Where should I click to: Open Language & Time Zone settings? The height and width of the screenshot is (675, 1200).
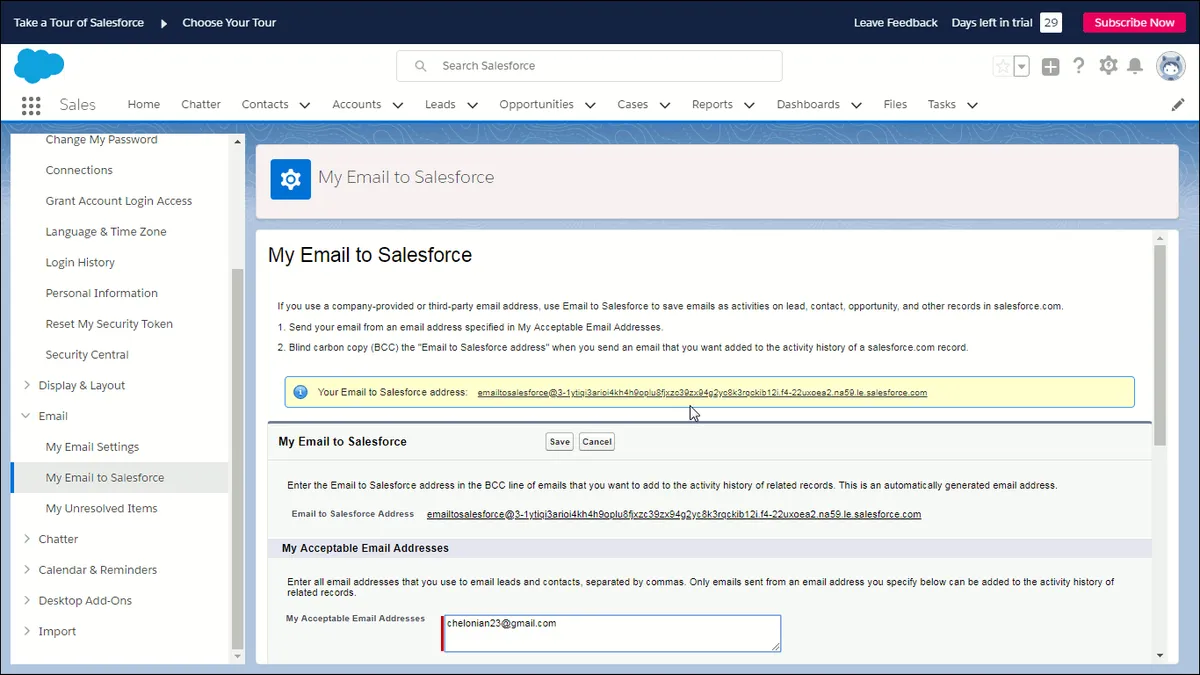pos(106,232)
